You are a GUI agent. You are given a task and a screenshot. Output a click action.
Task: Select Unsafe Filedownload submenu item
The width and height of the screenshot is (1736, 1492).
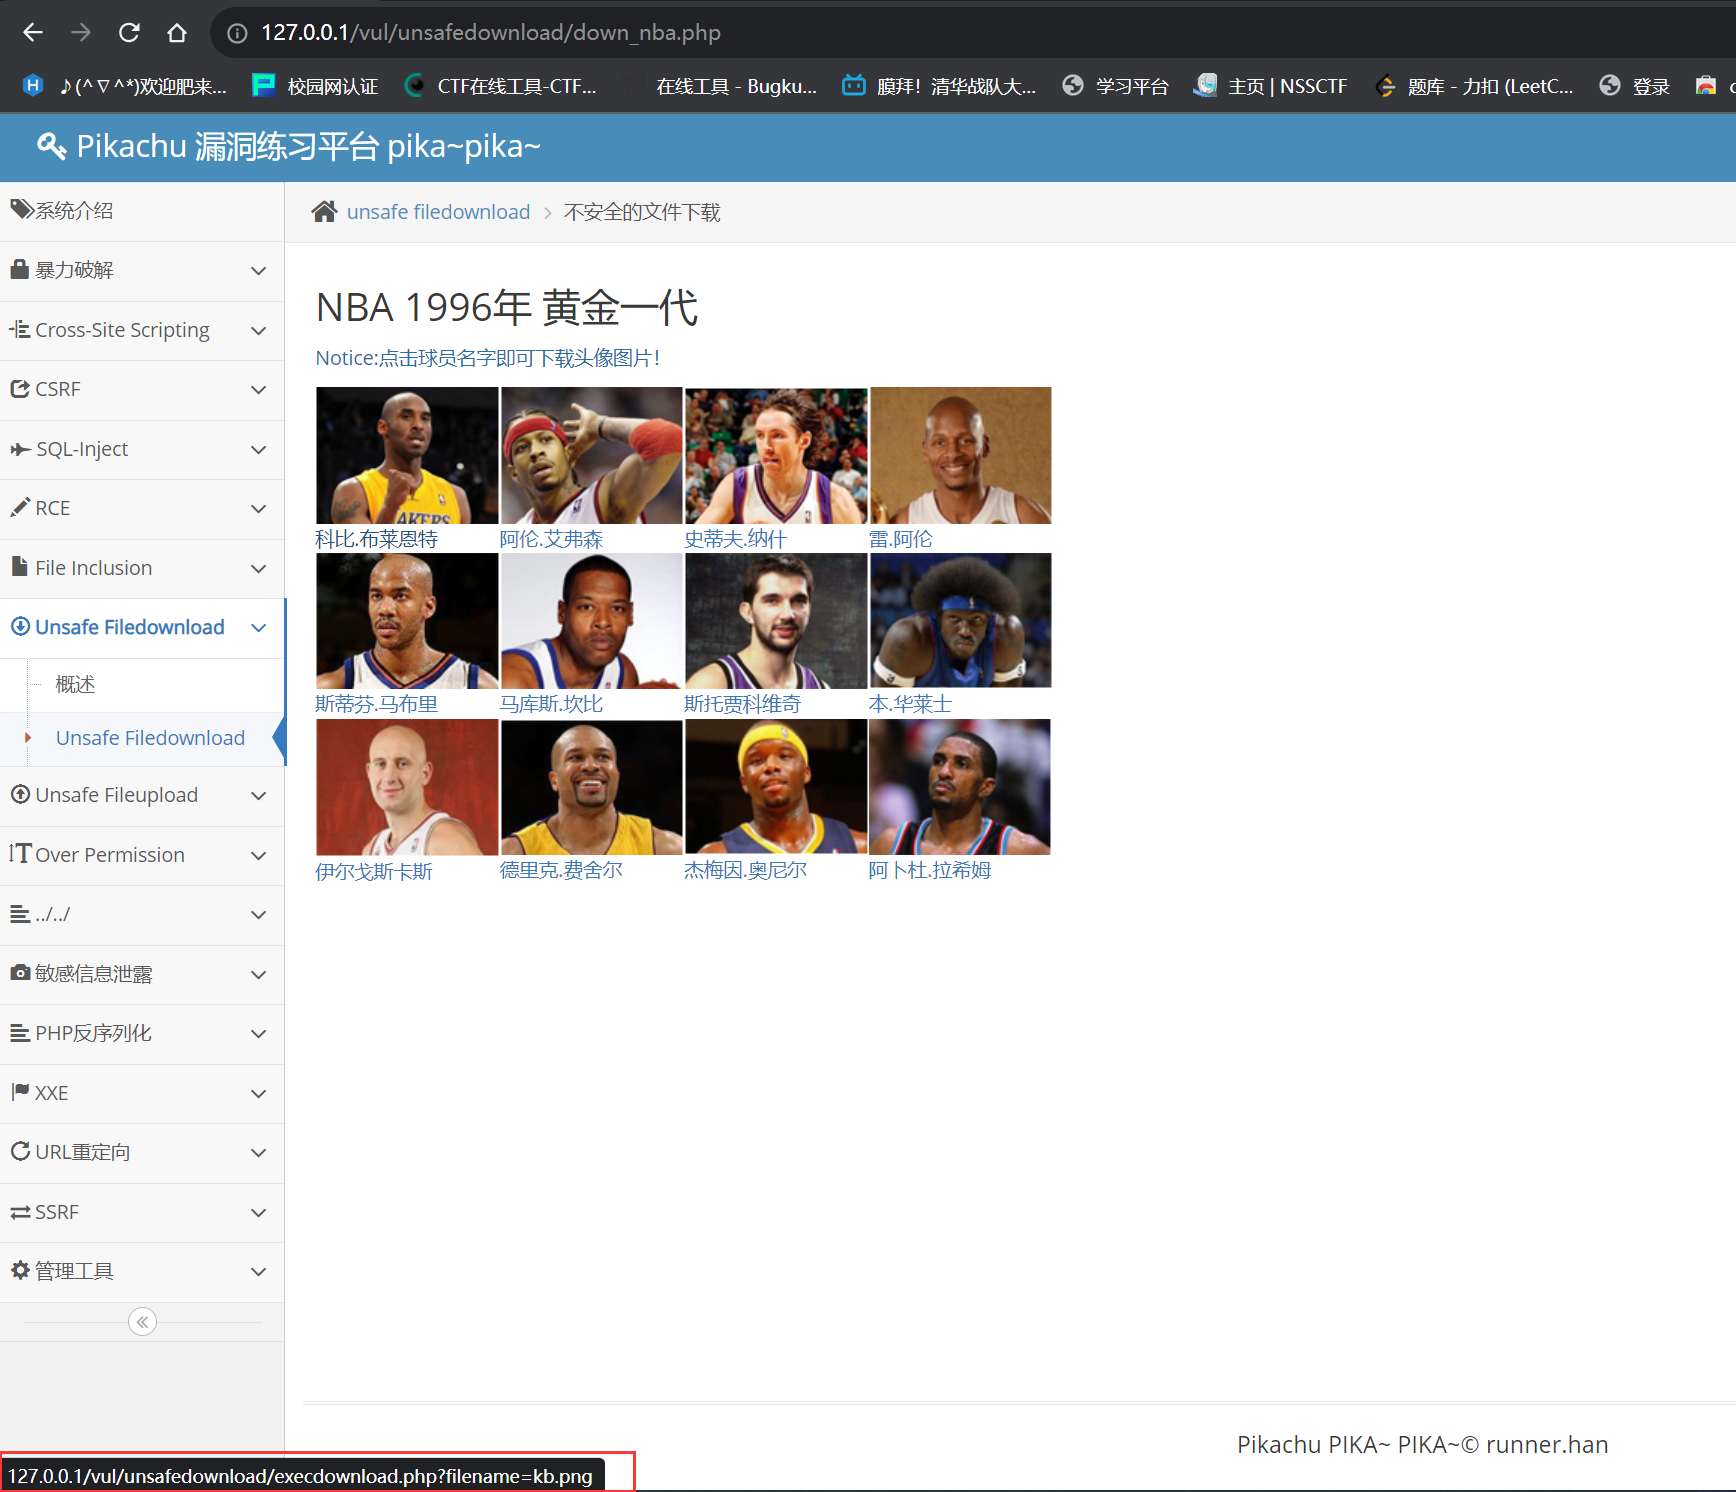(x=150, y=738)
